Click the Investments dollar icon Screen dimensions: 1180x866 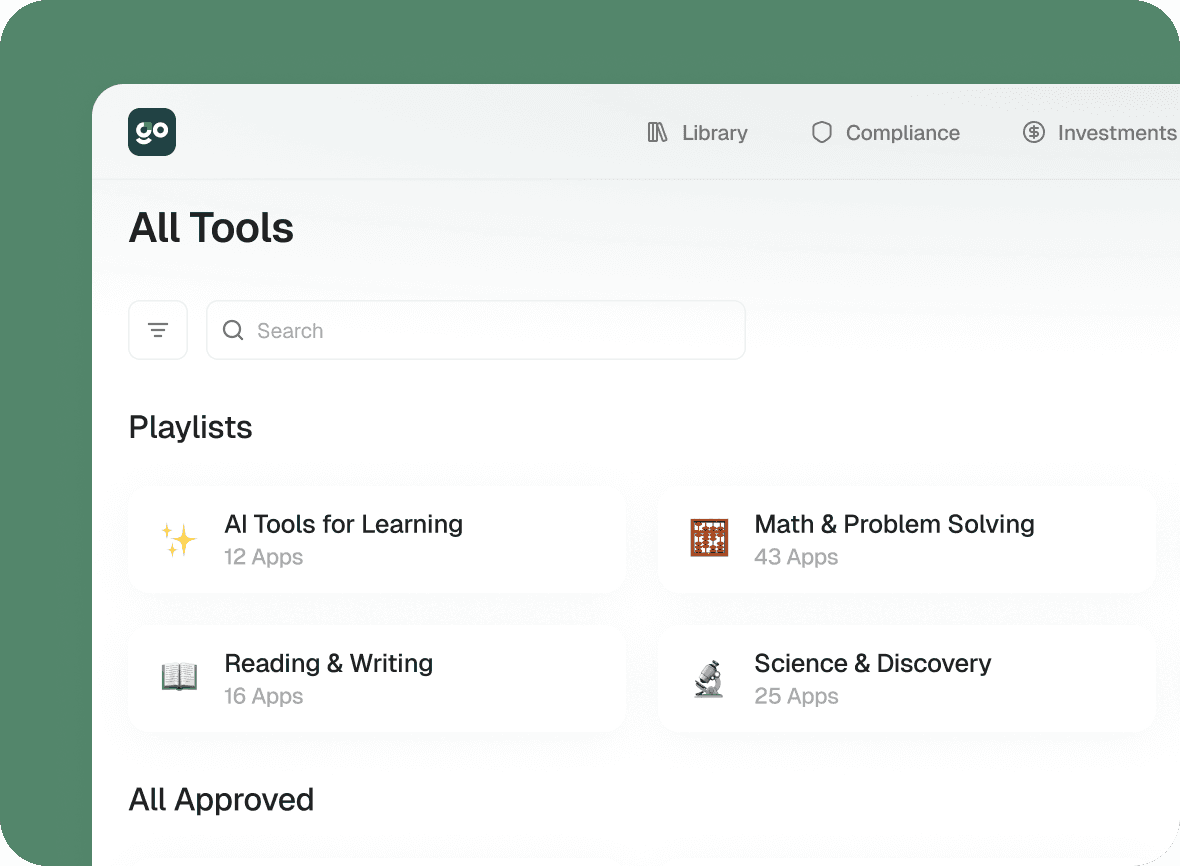tap(1034, 132)
